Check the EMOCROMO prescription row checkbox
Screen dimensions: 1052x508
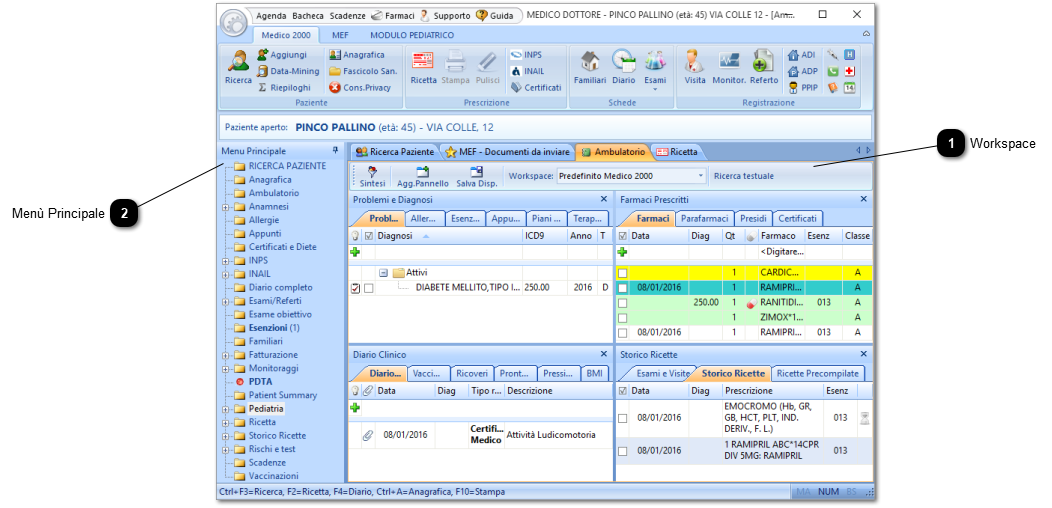tap(623, 418)
